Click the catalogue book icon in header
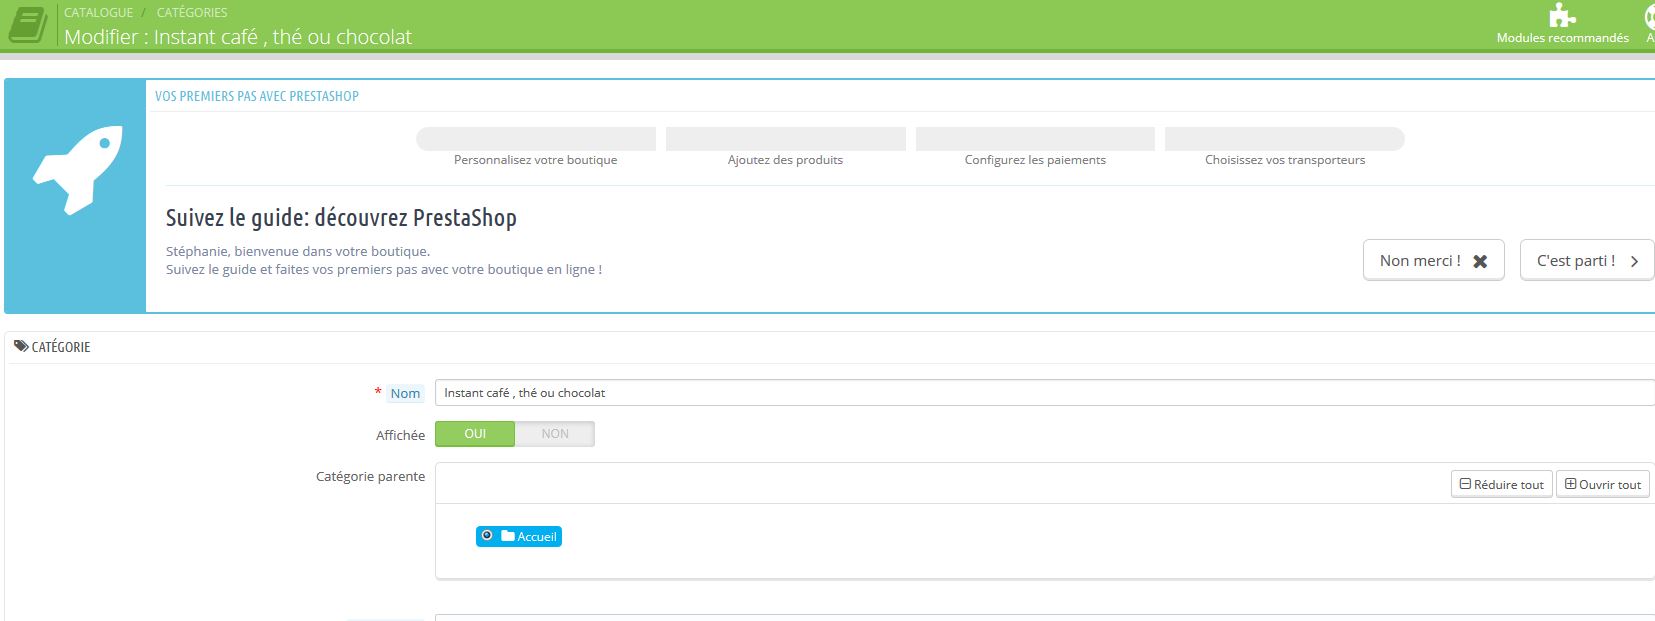Image resolution: width=1655 pixels, height=621 pixels. coord(28,25)
